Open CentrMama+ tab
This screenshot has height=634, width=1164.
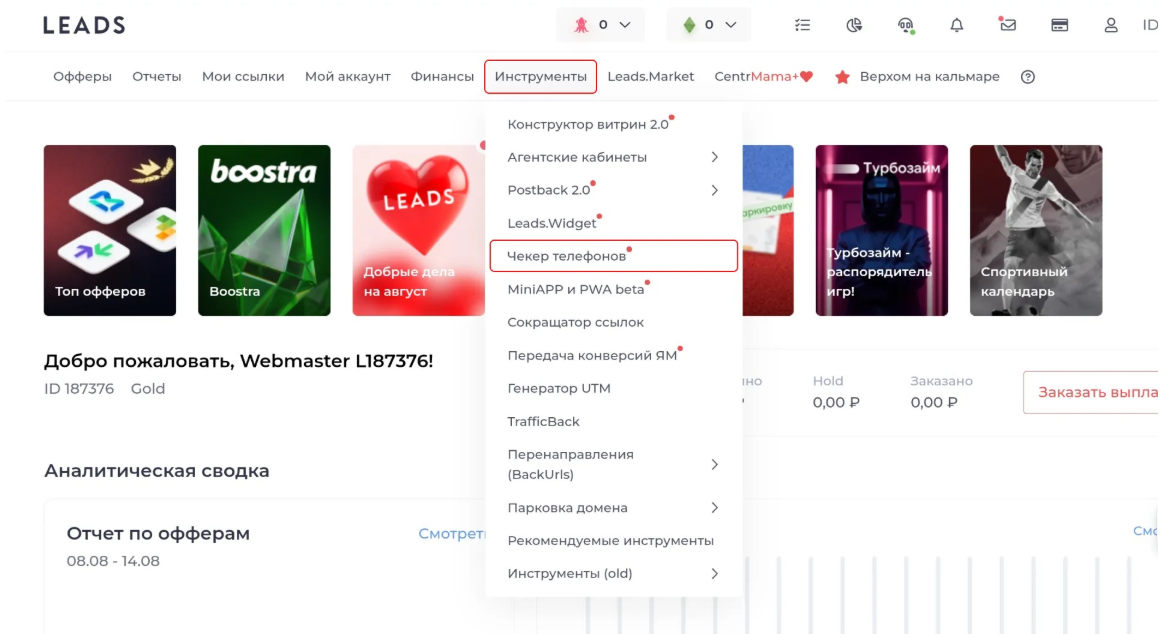tap(764, 76)
